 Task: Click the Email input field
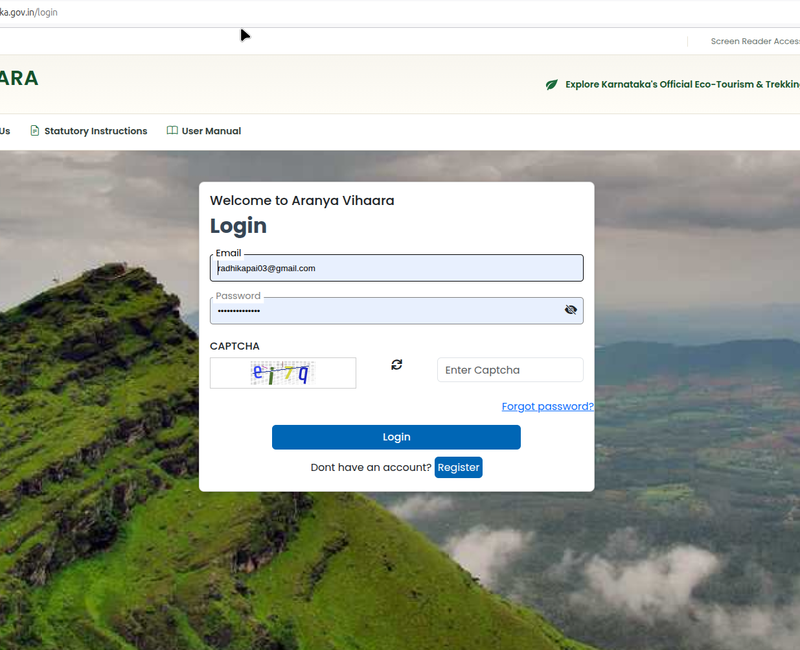396,268
